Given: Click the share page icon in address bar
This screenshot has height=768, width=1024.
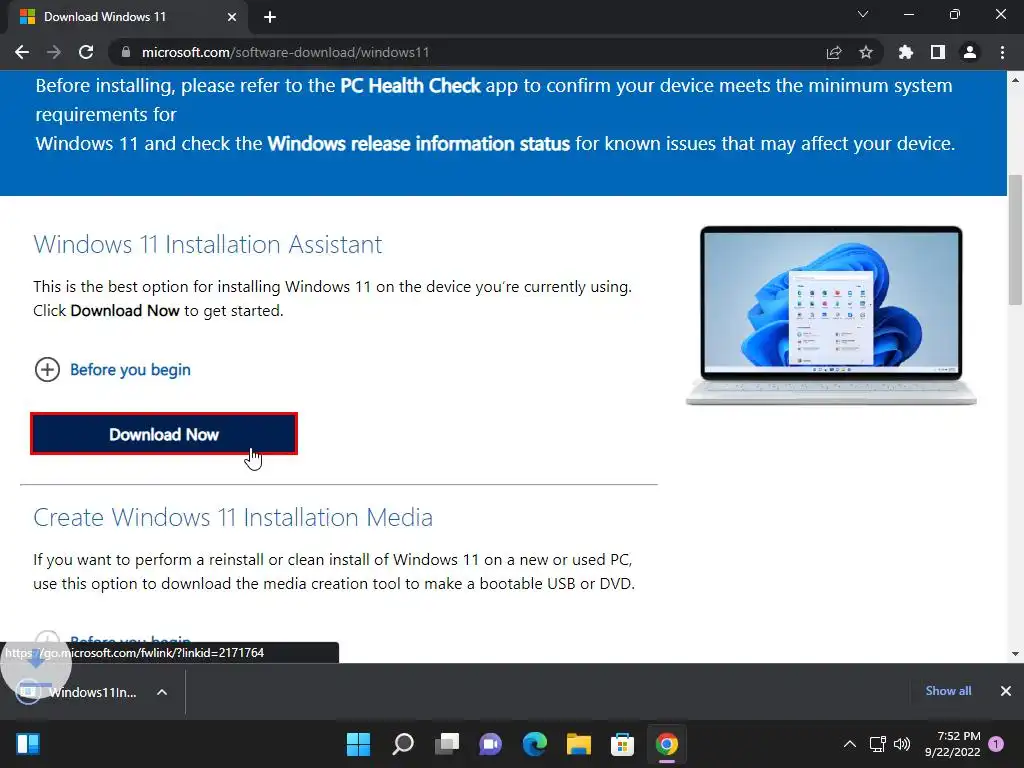Looking at the screenshot, I should click(x=834, y=52).
